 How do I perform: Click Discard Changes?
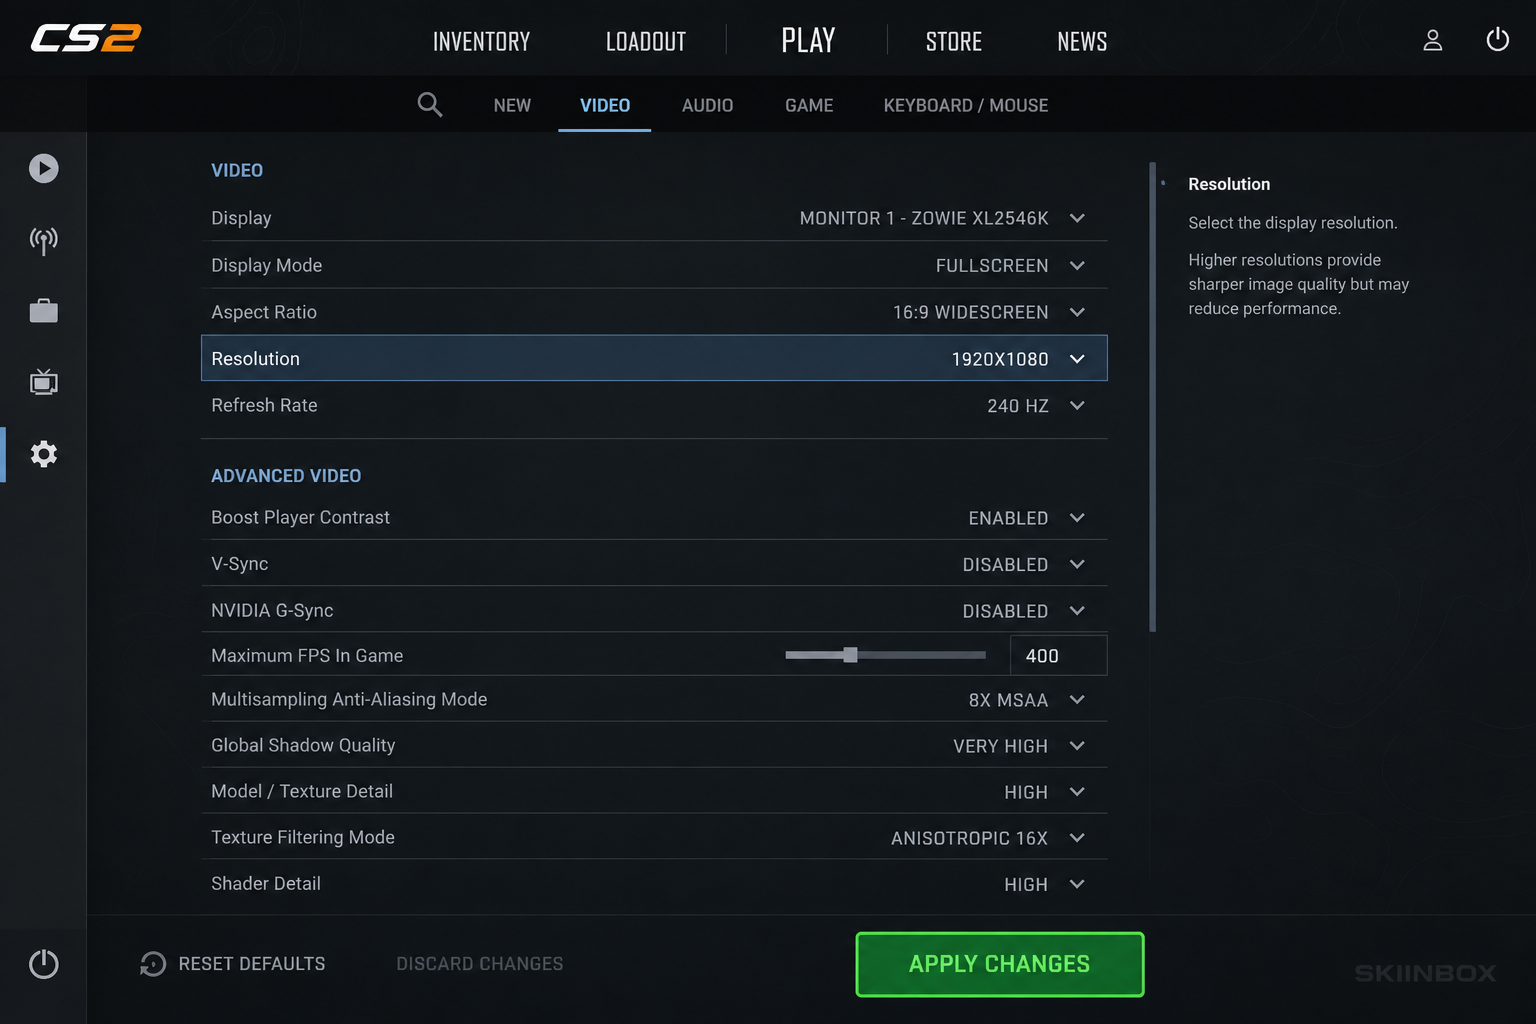(x=480, y=964)
